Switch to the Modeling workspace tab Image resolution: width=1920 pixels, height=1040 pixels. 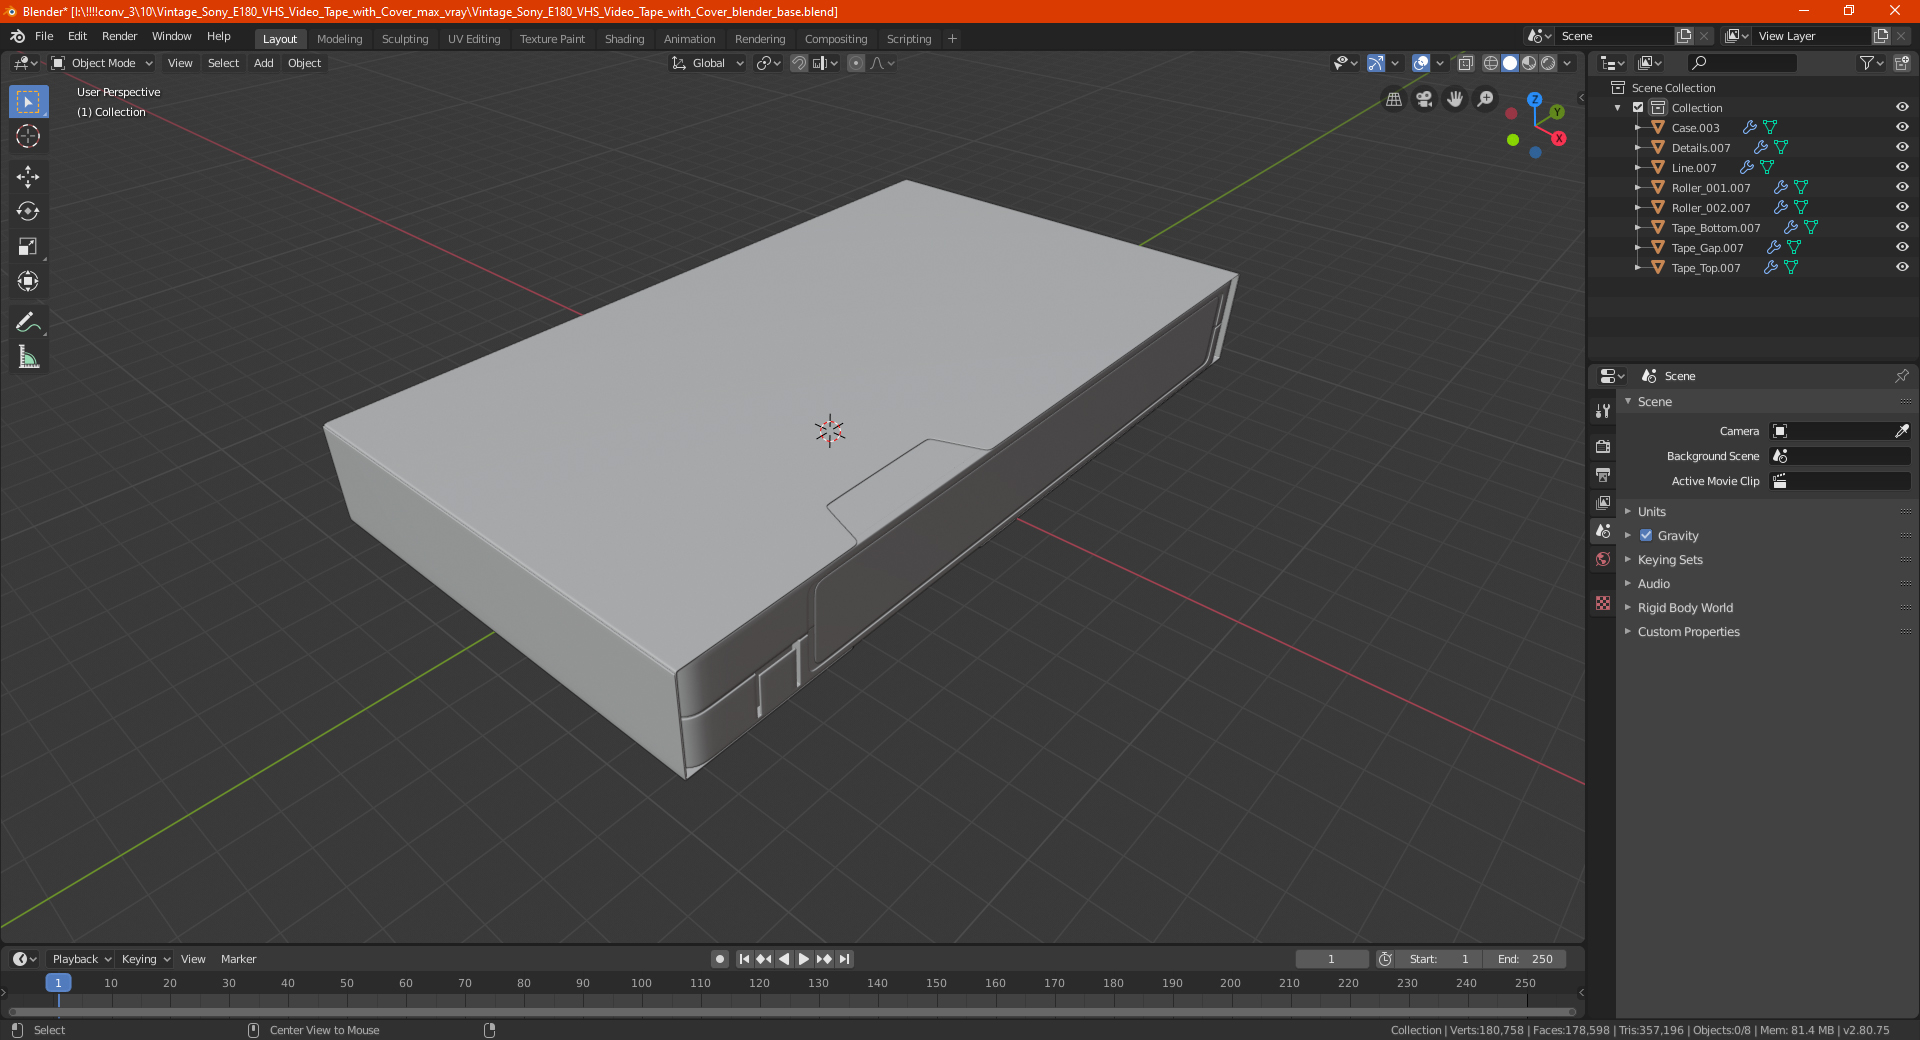[x=339, y=39]
